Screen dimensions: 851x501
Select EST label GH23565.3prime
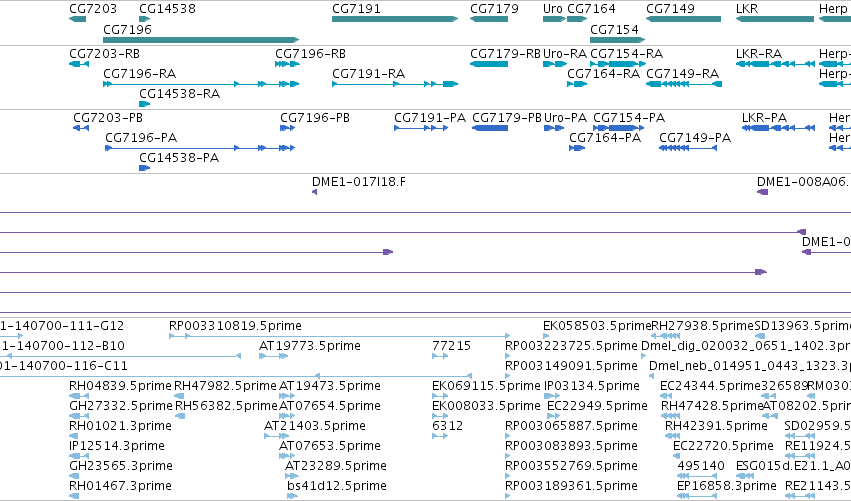click(120, 466)
